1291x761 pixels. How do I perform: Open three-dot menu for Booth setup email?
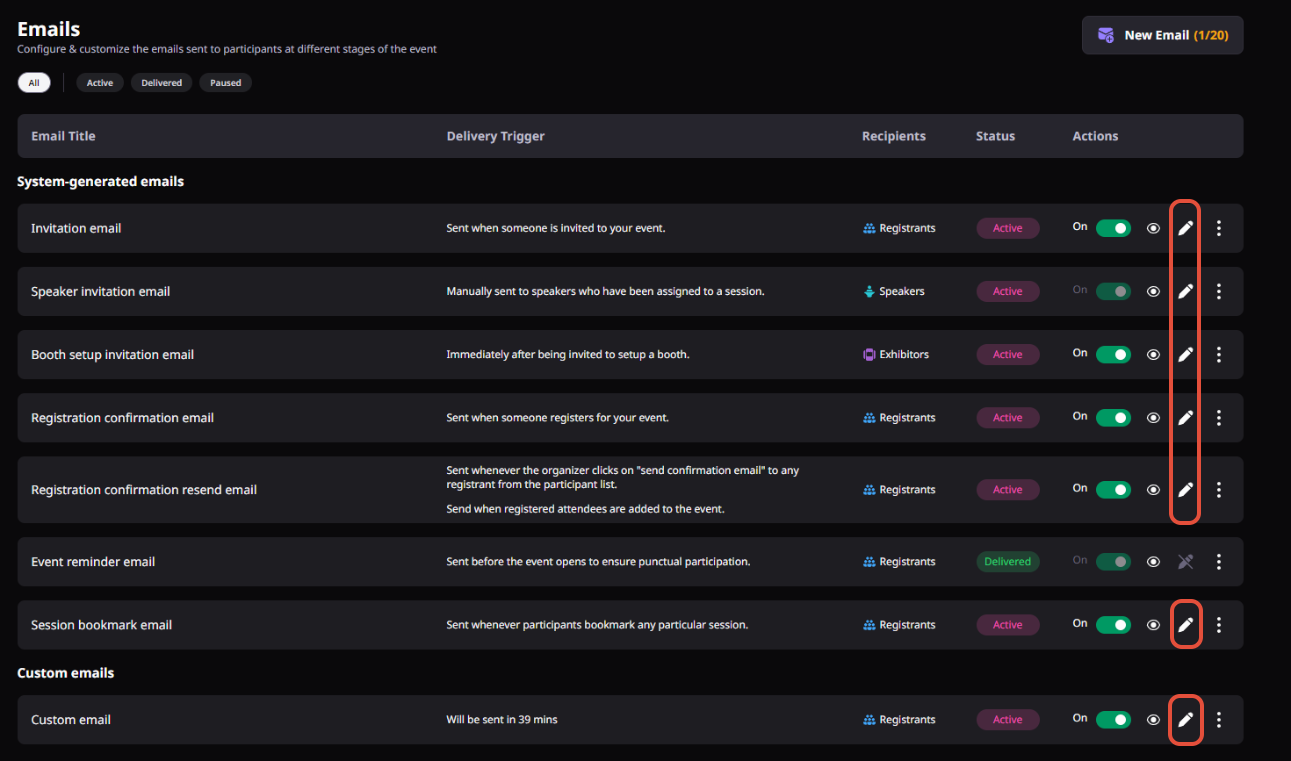[1218, 354]
